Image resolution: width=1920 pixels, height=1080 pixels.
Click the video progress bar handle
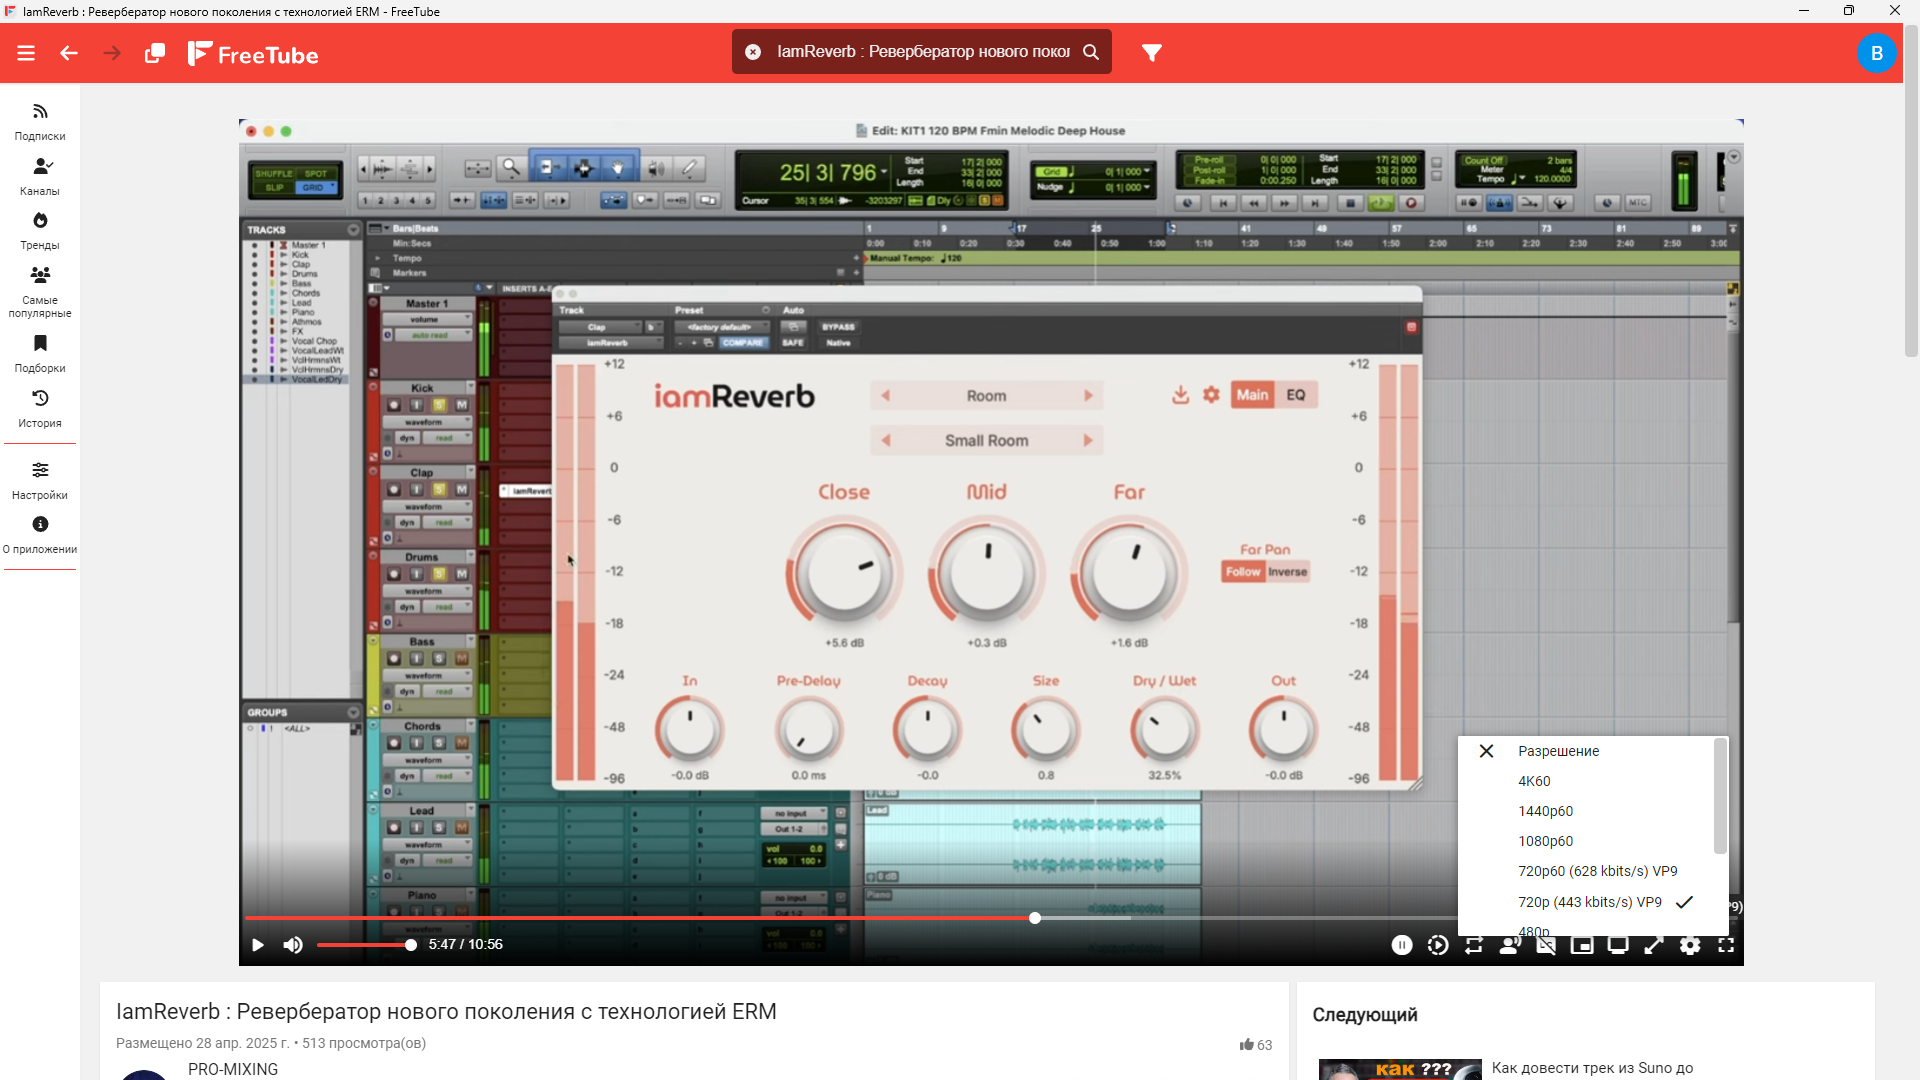pos(1035,918)
